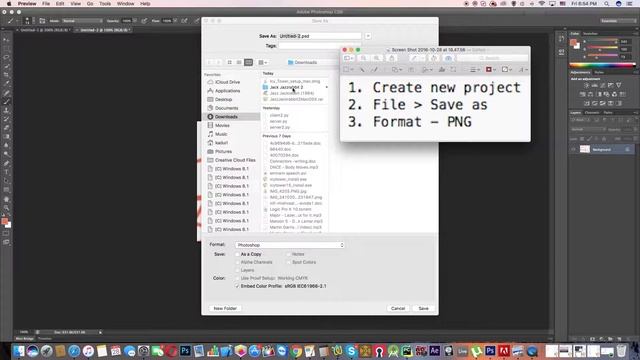This screenshot has width=640, height=360.
Task: Select the Crop tool
Action: pyautogui.click(x=6, y=75)
